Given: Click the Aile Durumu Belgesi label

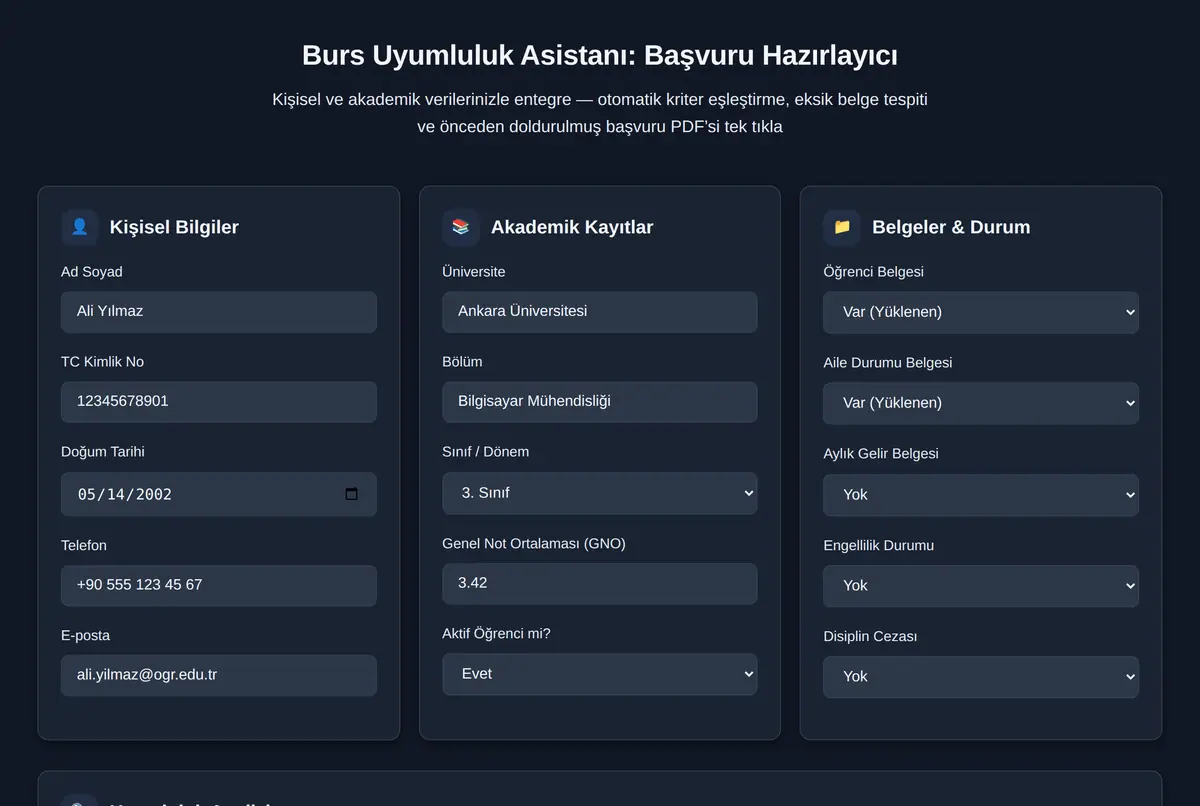Looking at the screenshot, I should tap(888, 363).
